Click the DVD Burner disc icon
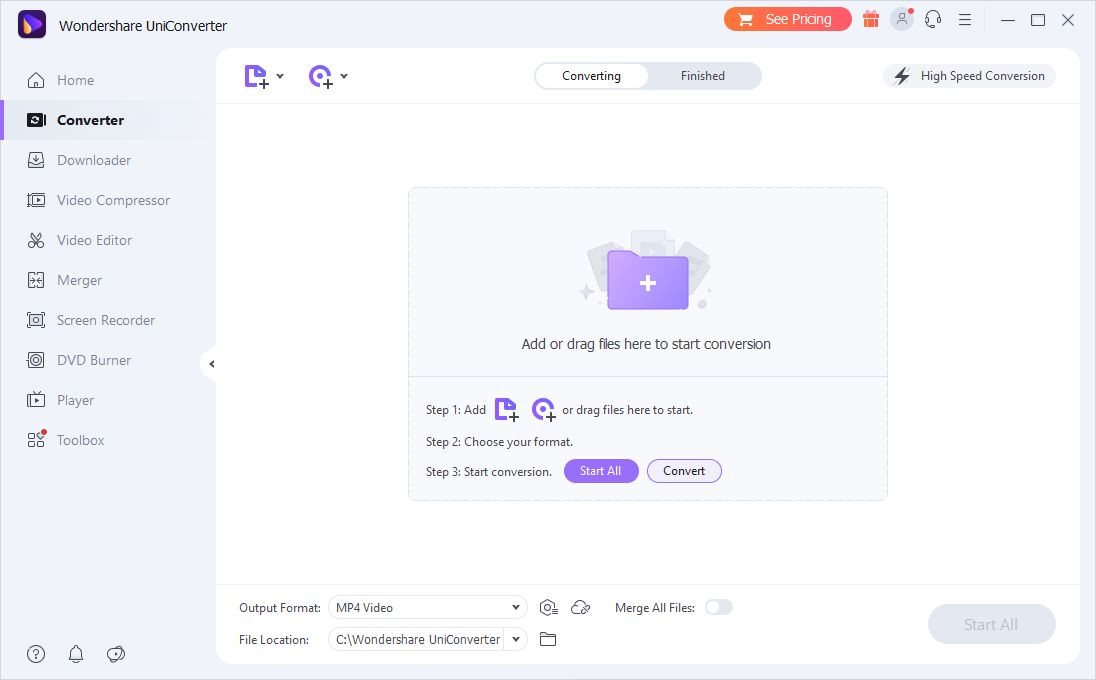The height and width of the screenshot is (680, 1096). [x=36, y=360]
